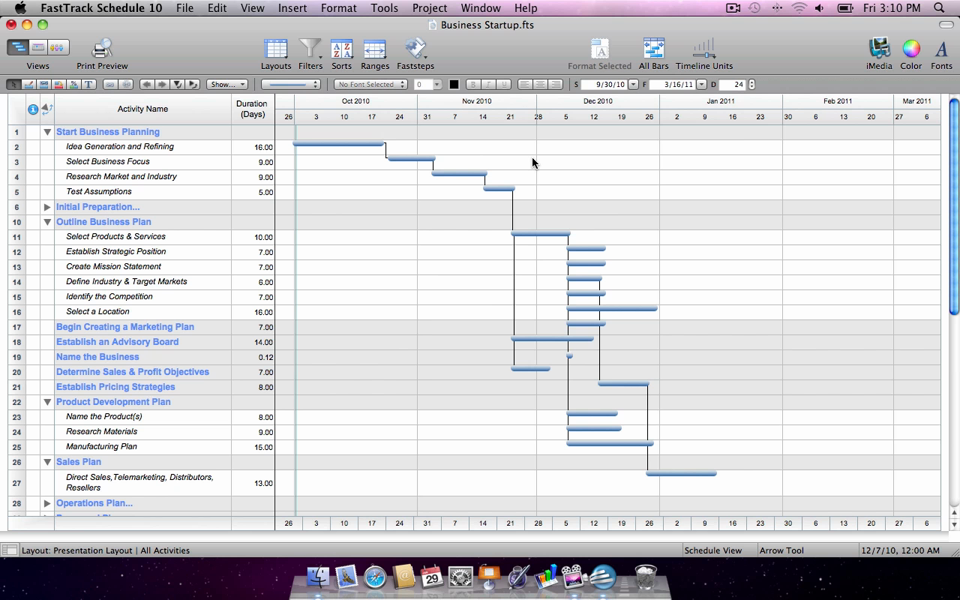Click the outdent left arrow button

pos(147,84)
